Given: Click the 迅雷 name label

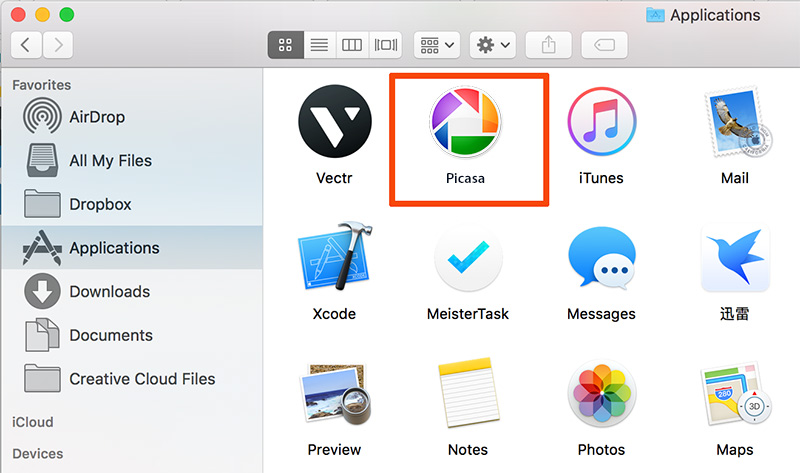Looking at the screenshot, I should (735, 313).
